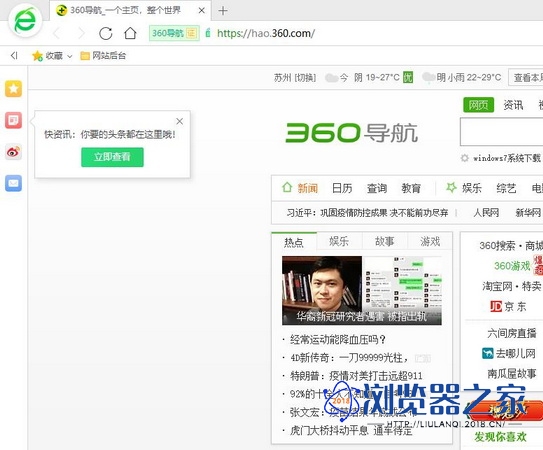The height and width of the screenshot is (450, 543).
Task: Open the 查询 category link
Action: [x=377, y=188]
